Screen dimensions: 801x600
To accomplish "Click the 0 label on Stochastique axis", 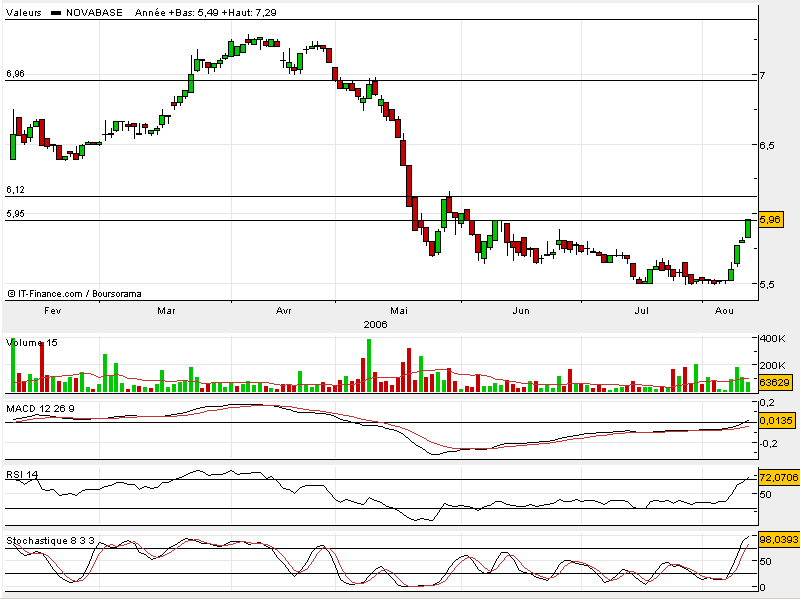I will [x=762, y=588].
